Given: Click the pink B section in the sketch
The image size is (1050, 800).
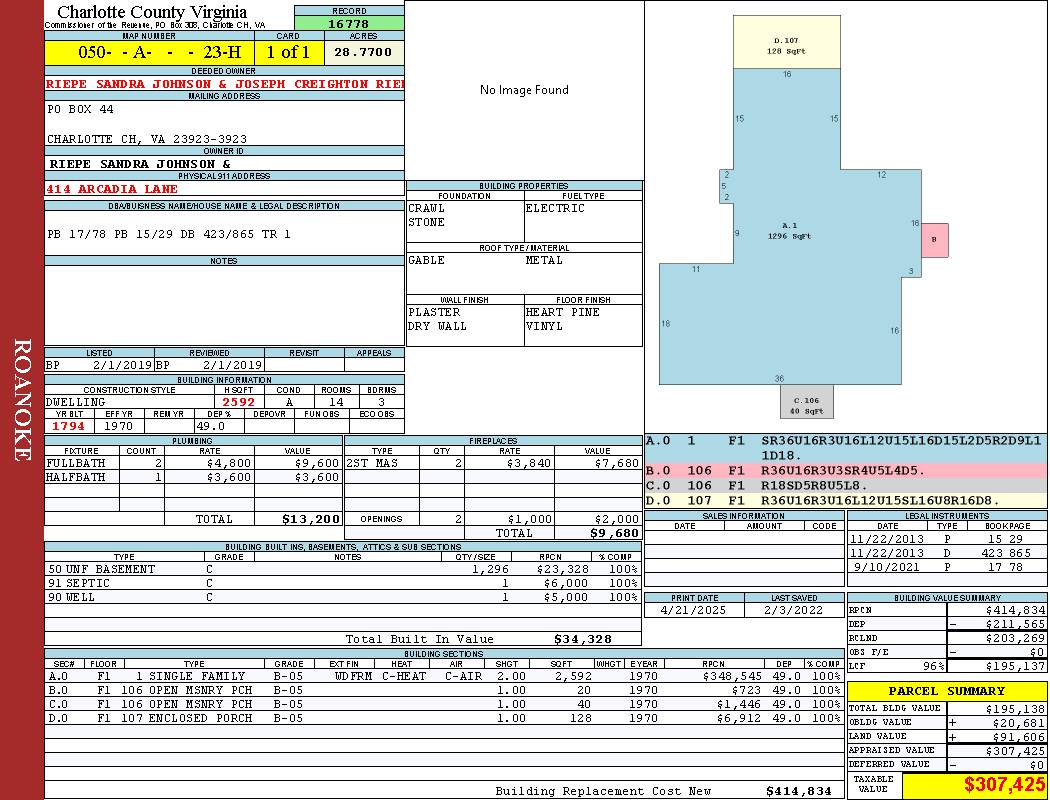Looking at the screenshot, I should tap(934, 239).
